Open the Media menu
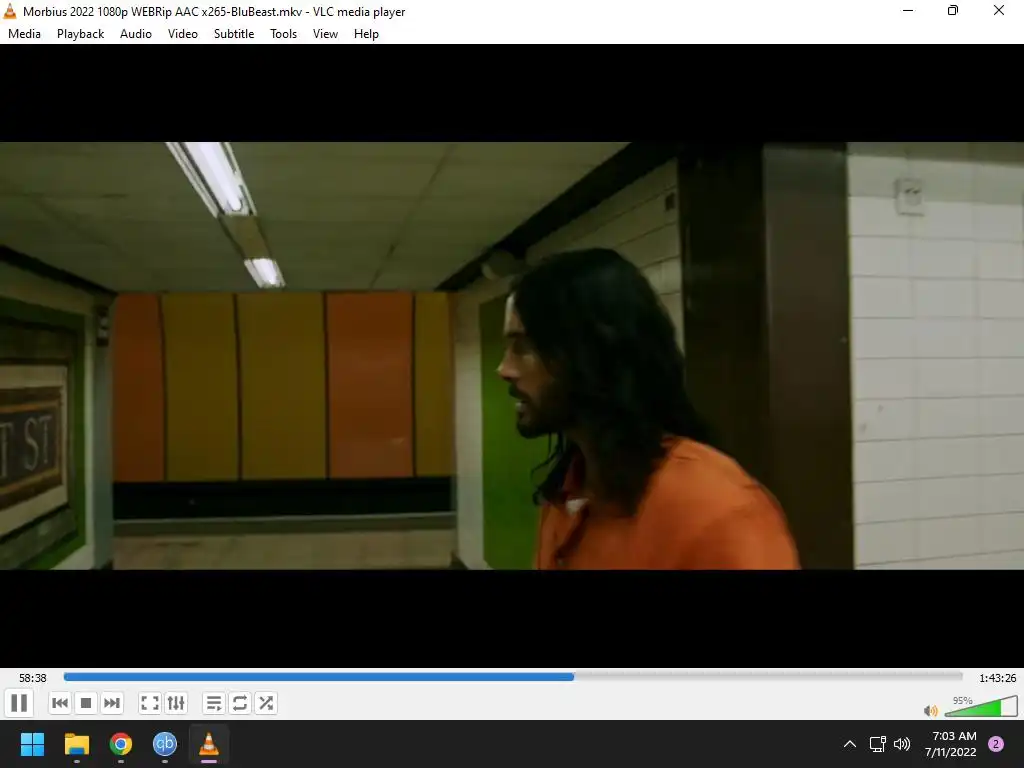 (x=24, y=34)
